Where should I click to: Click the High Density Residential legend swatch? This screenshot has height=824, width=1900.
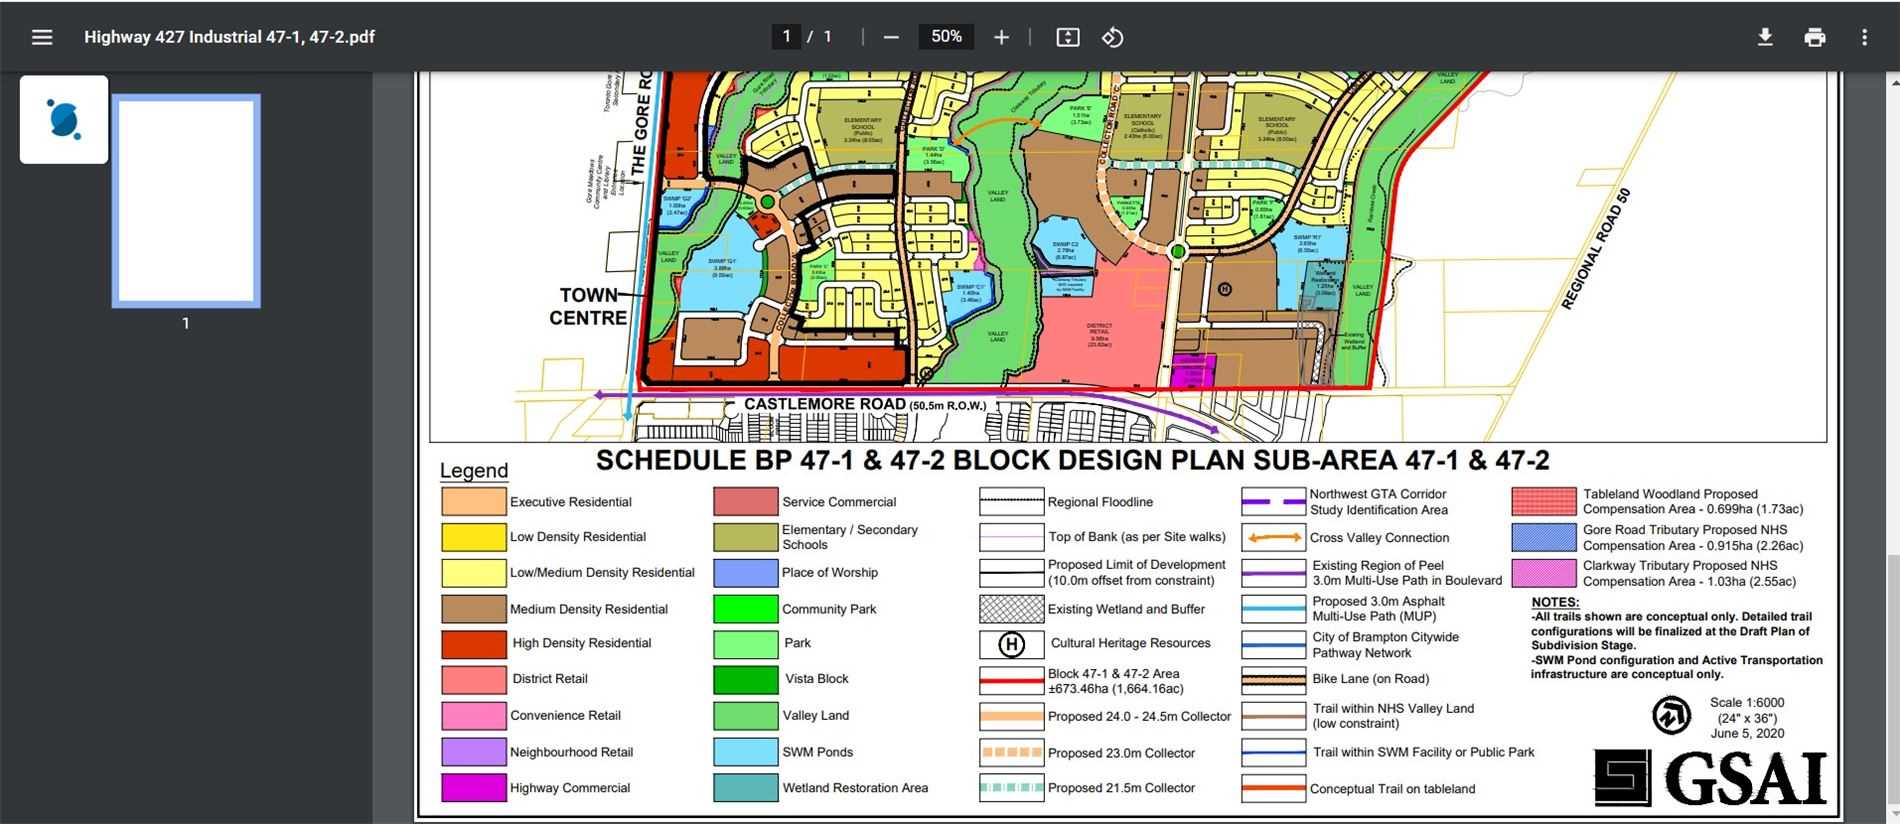coord(474,644)
